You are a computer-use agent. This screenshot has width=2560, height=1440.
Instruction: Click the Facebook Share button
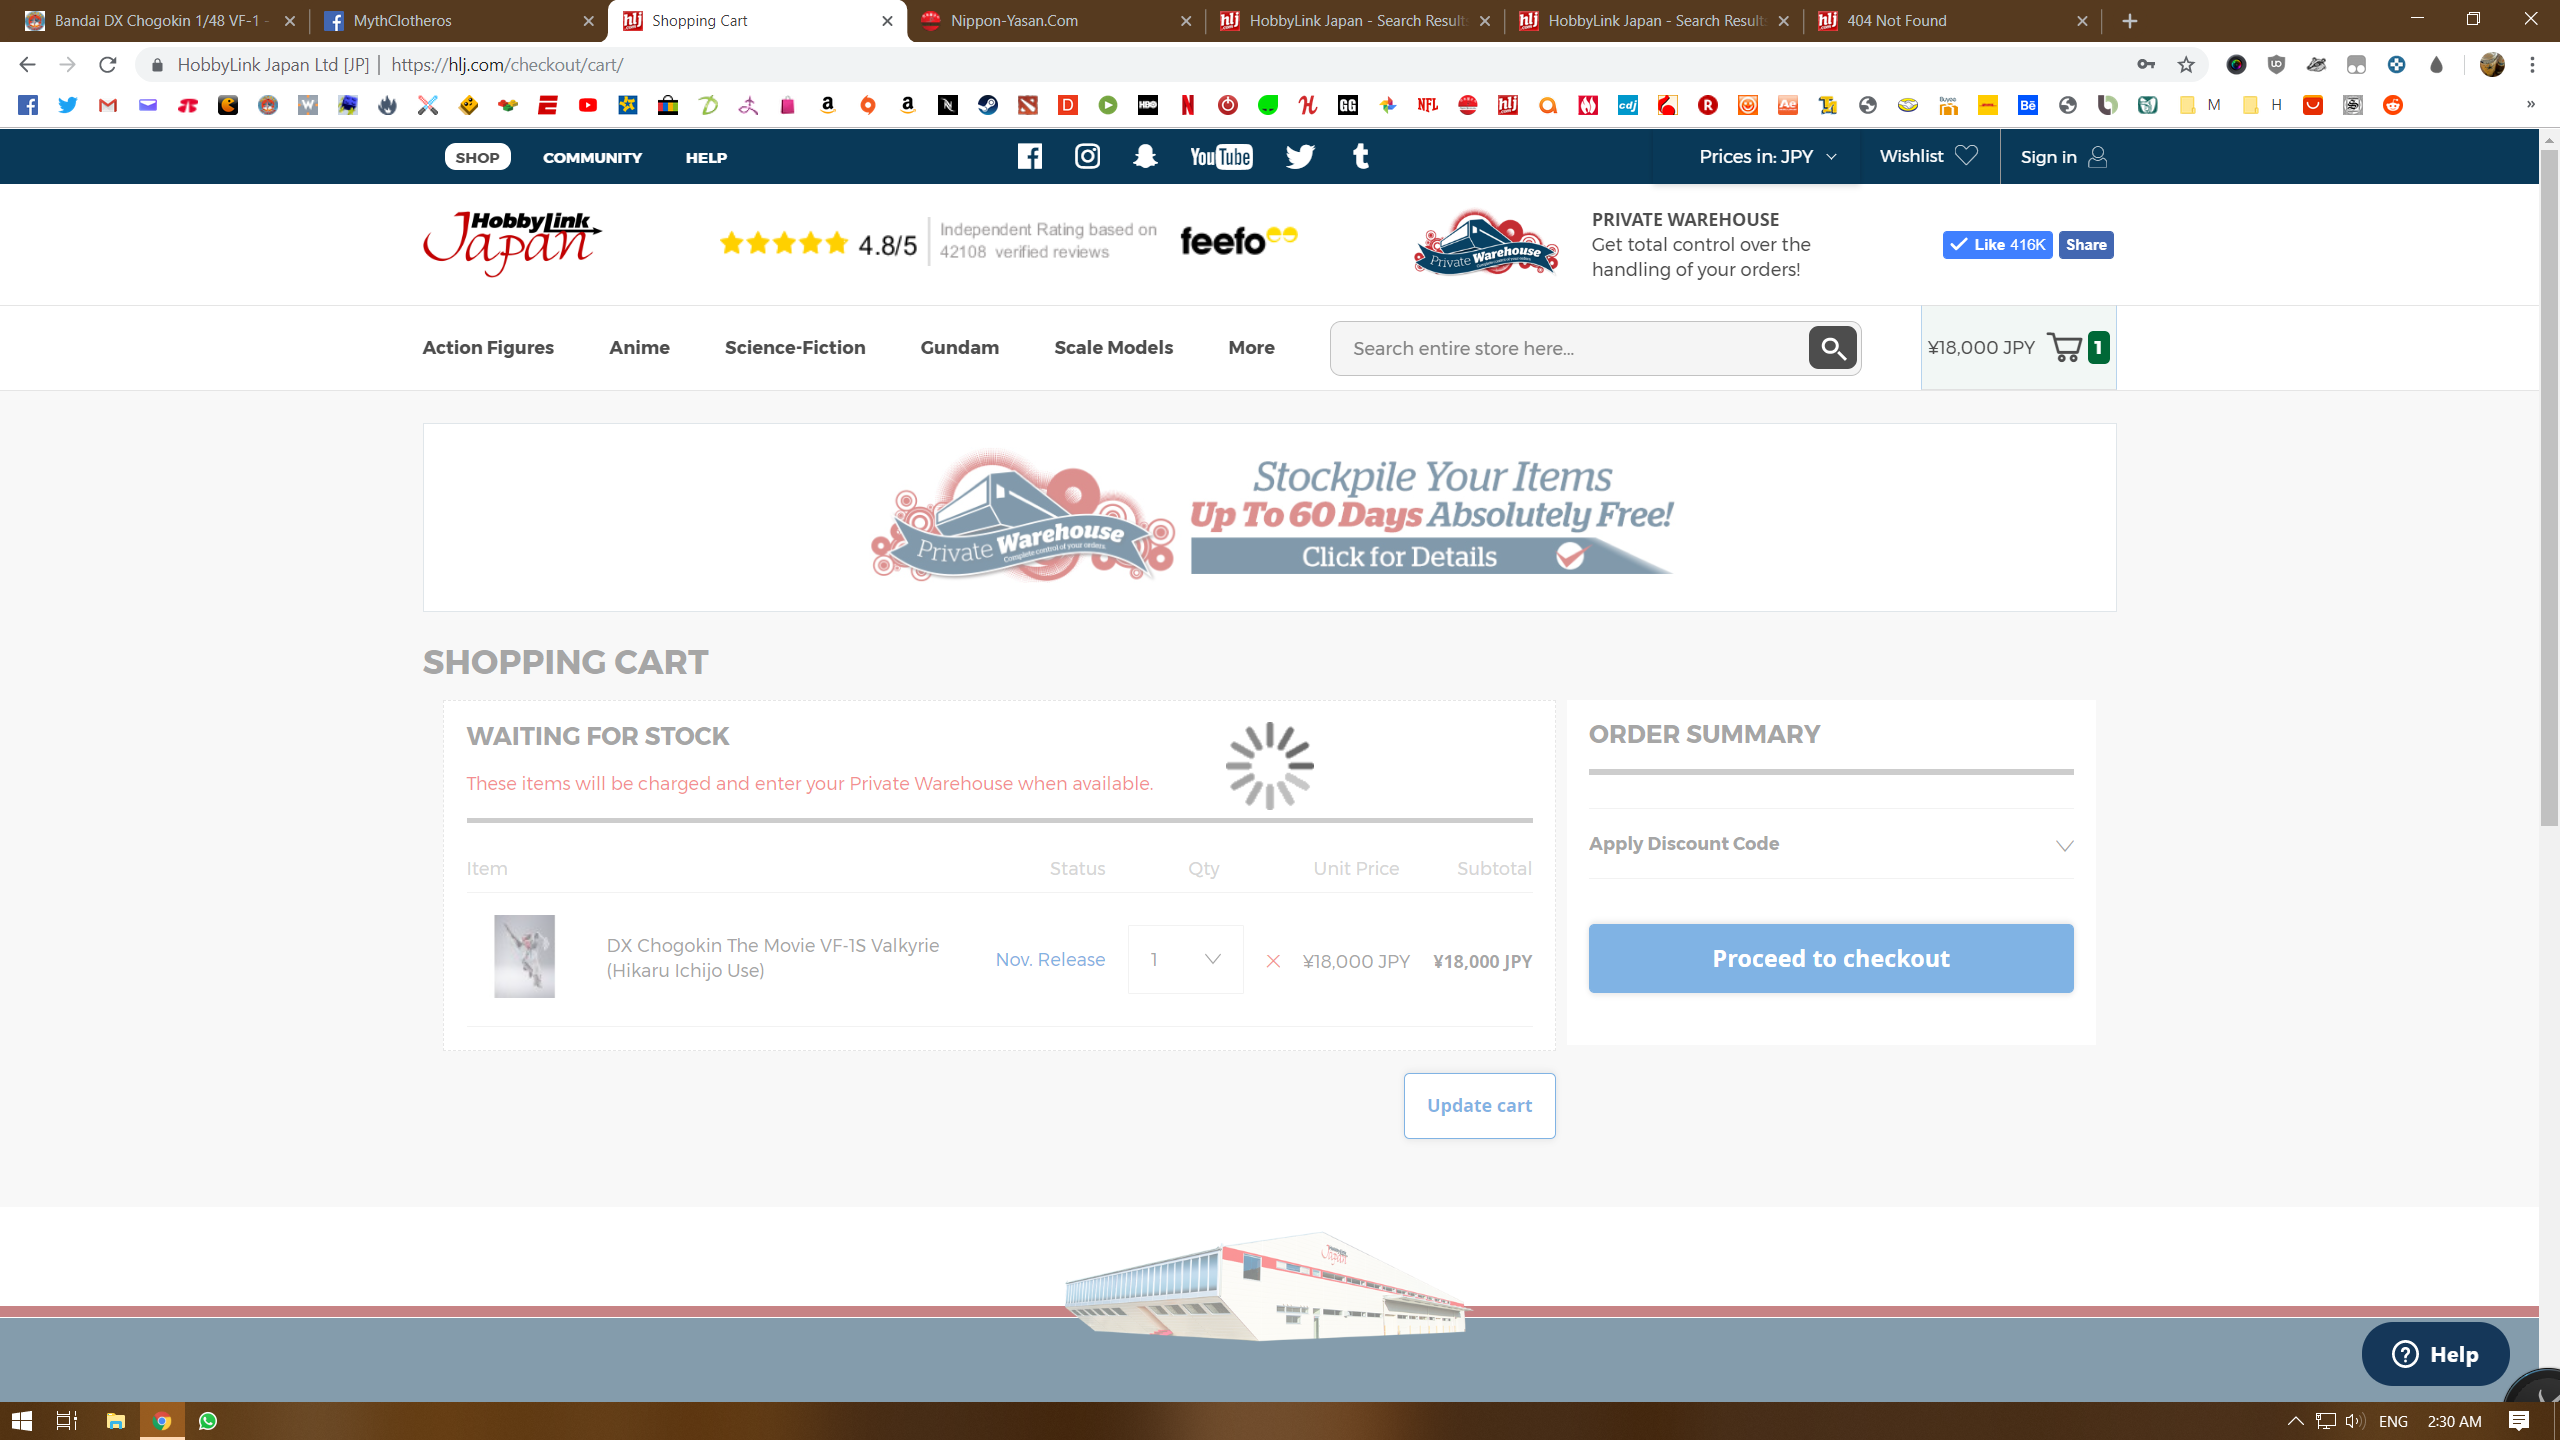coord(2086,245)
